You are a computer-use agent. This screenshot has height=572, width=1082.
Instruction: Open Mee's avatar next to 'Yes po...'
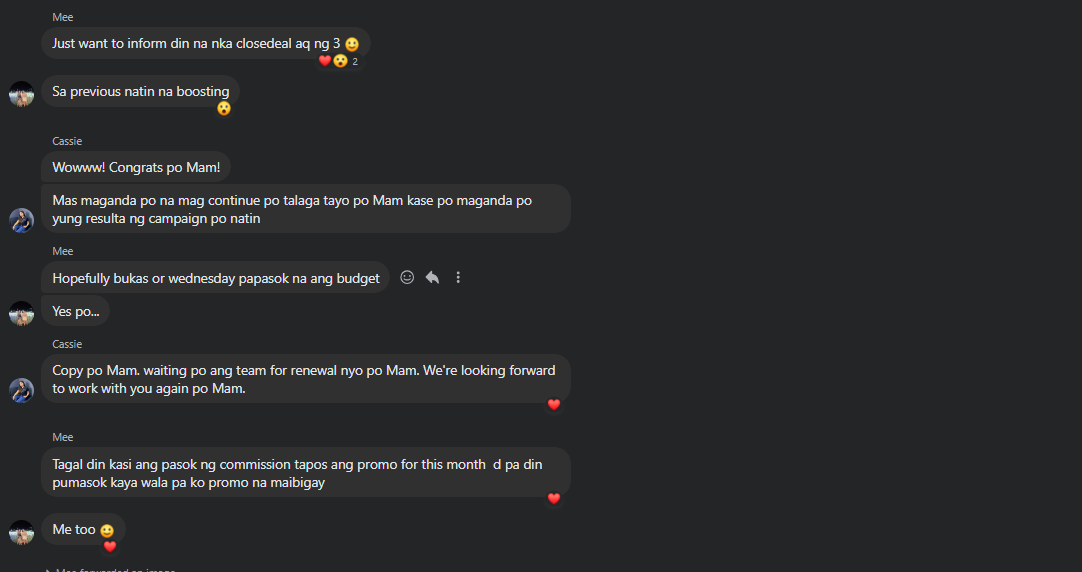point(21,313)
